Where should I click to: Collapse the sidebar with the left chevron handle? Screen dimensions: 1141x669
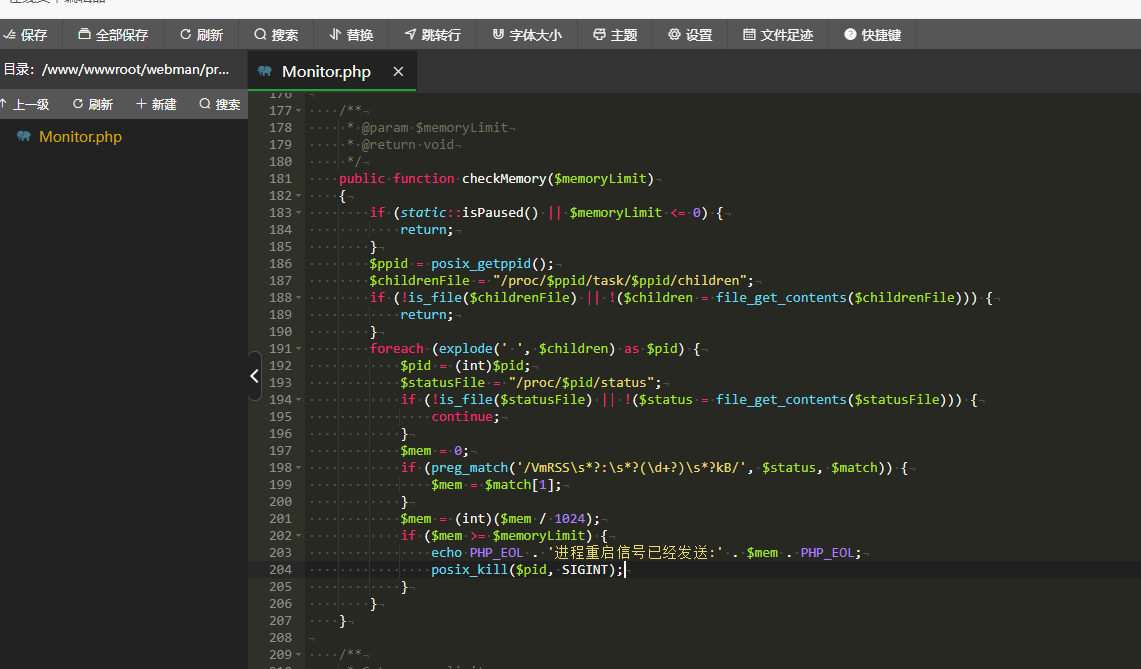[254, 376]
